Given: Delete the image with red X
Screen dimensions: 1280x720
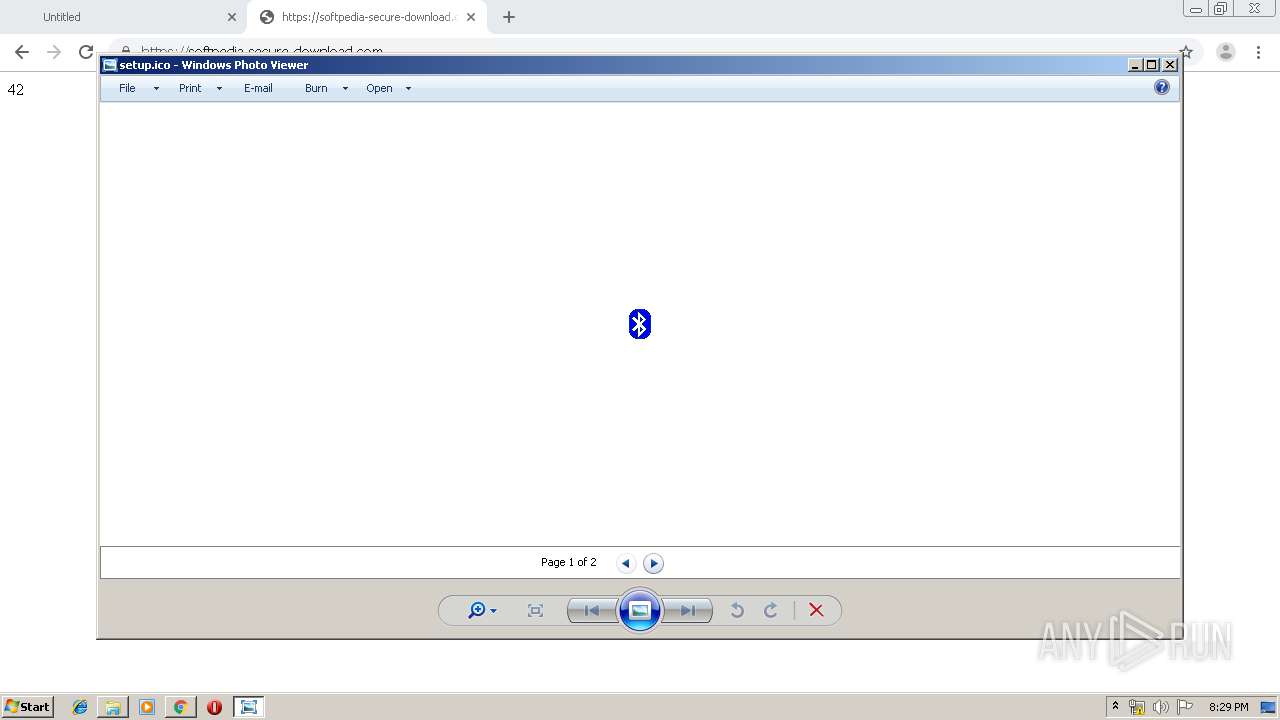Looking at the screenshot, I should [816, 610].
